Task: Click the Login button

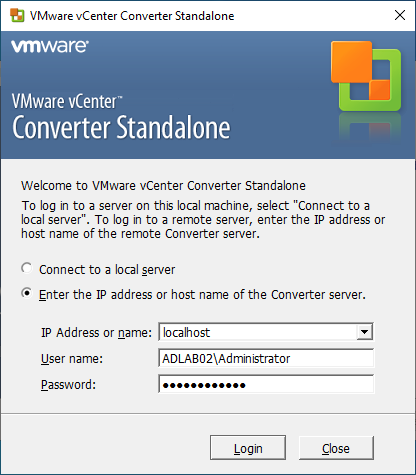Action: (248, 448)
